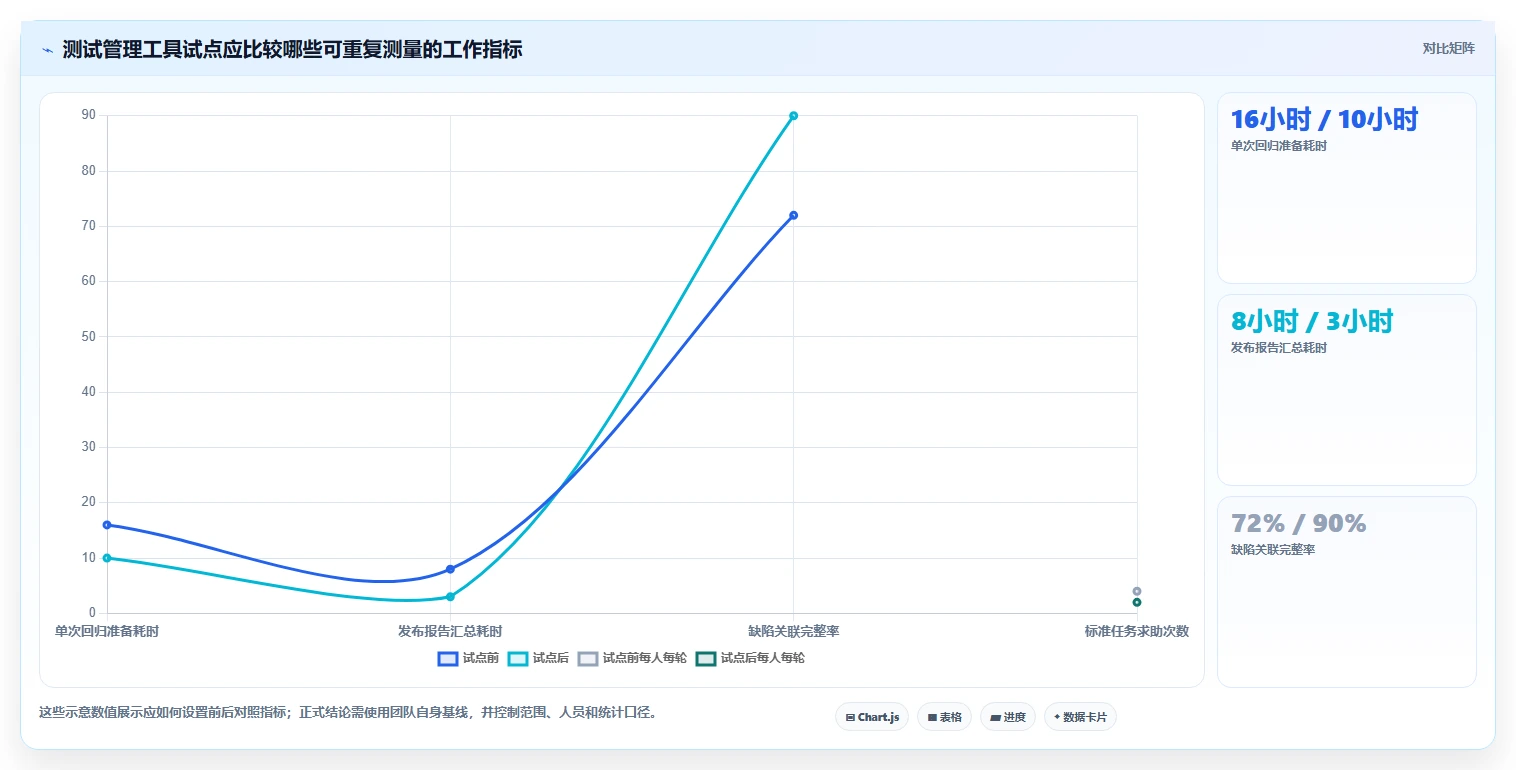
Task: Click the 试点前 data point at 8
Action: pos(450,569)
